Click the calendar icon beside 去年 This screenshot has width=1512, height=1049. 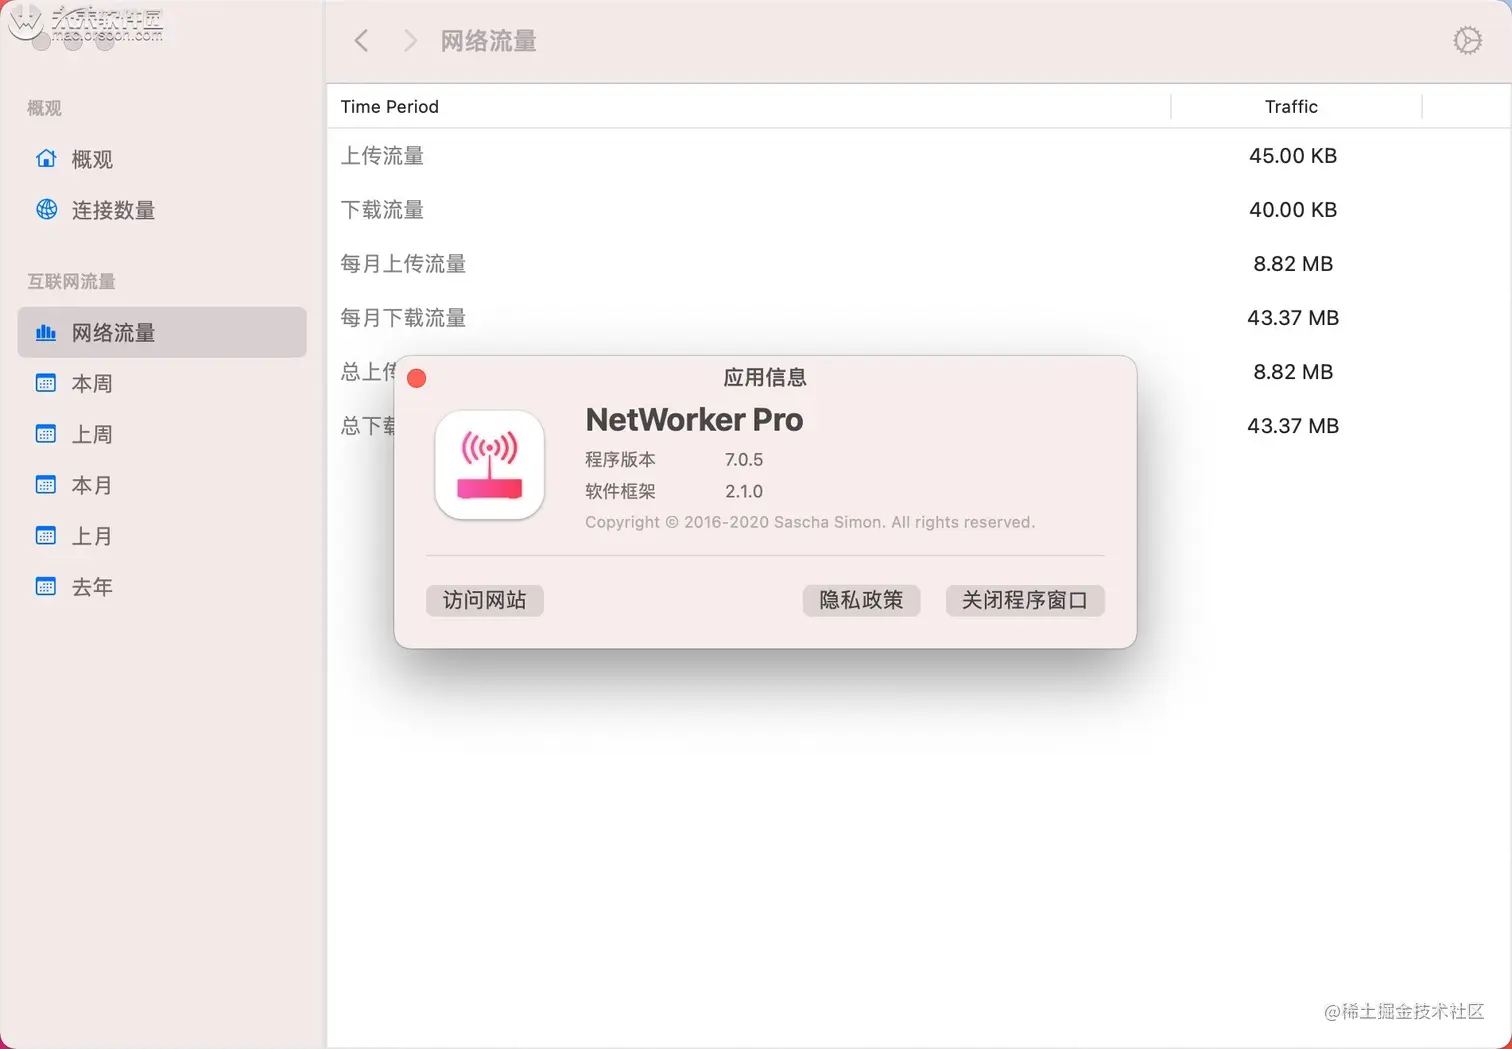pos(46,587)
